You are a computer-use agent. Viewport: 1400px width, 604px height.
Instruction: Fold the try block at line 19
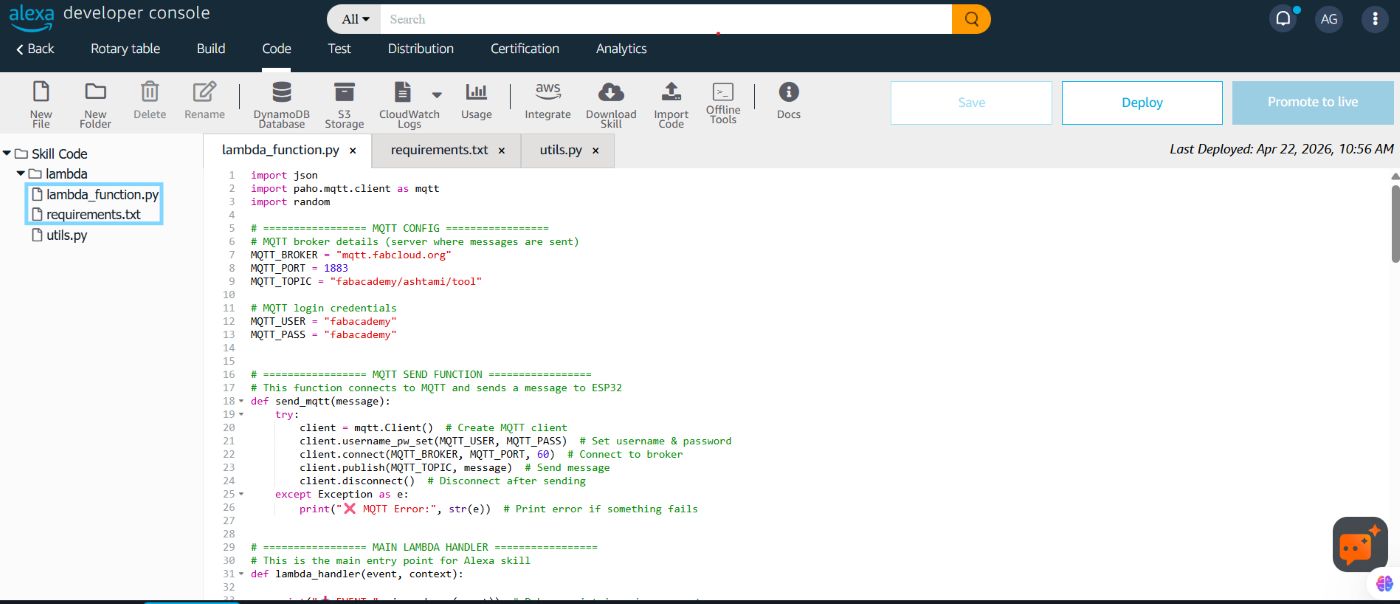click(x=241, y=414)
